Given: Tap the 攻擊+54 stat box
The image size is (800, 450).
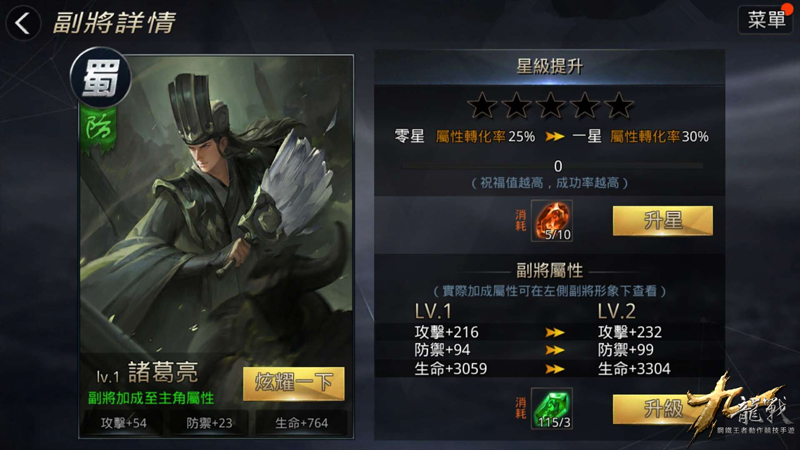Looking at the screenshot, I should pyautogui.click(x=123, y=423).
